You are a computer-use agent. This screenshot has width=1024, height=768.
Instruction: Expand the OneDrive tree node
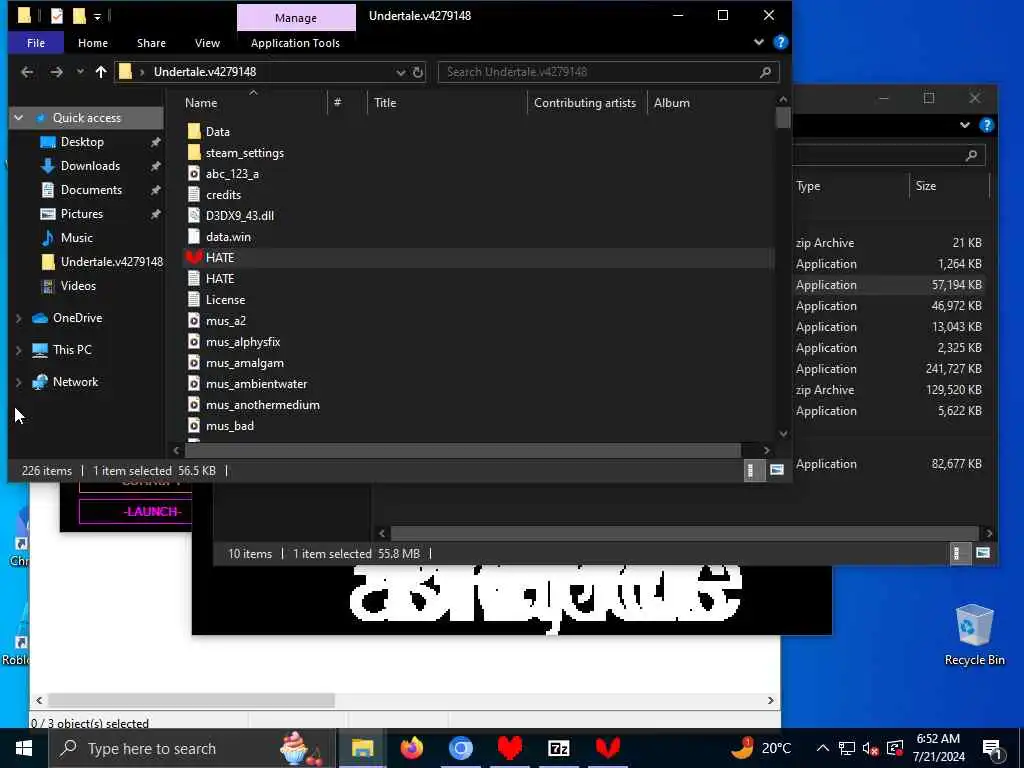click(x=18, y=318)
